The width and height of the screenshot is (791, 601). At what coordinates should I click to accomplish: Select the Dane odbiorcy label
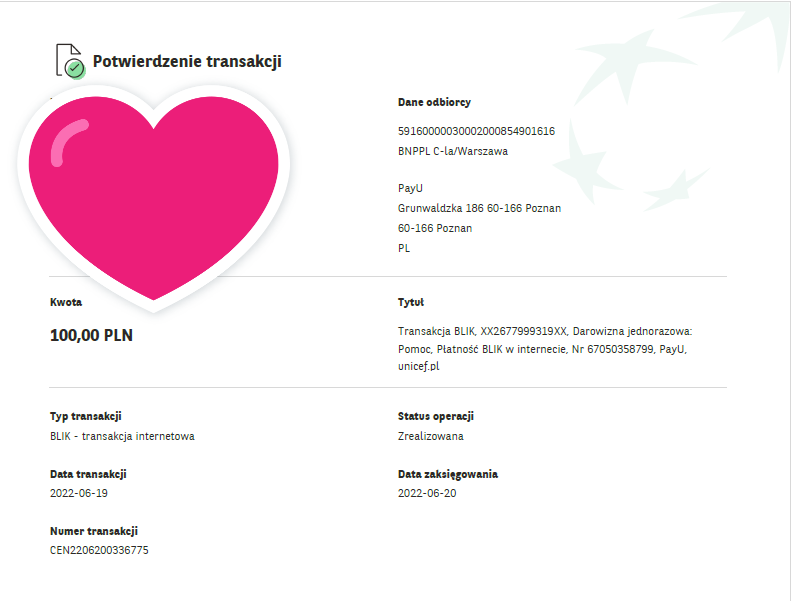[x=434, y=102]
